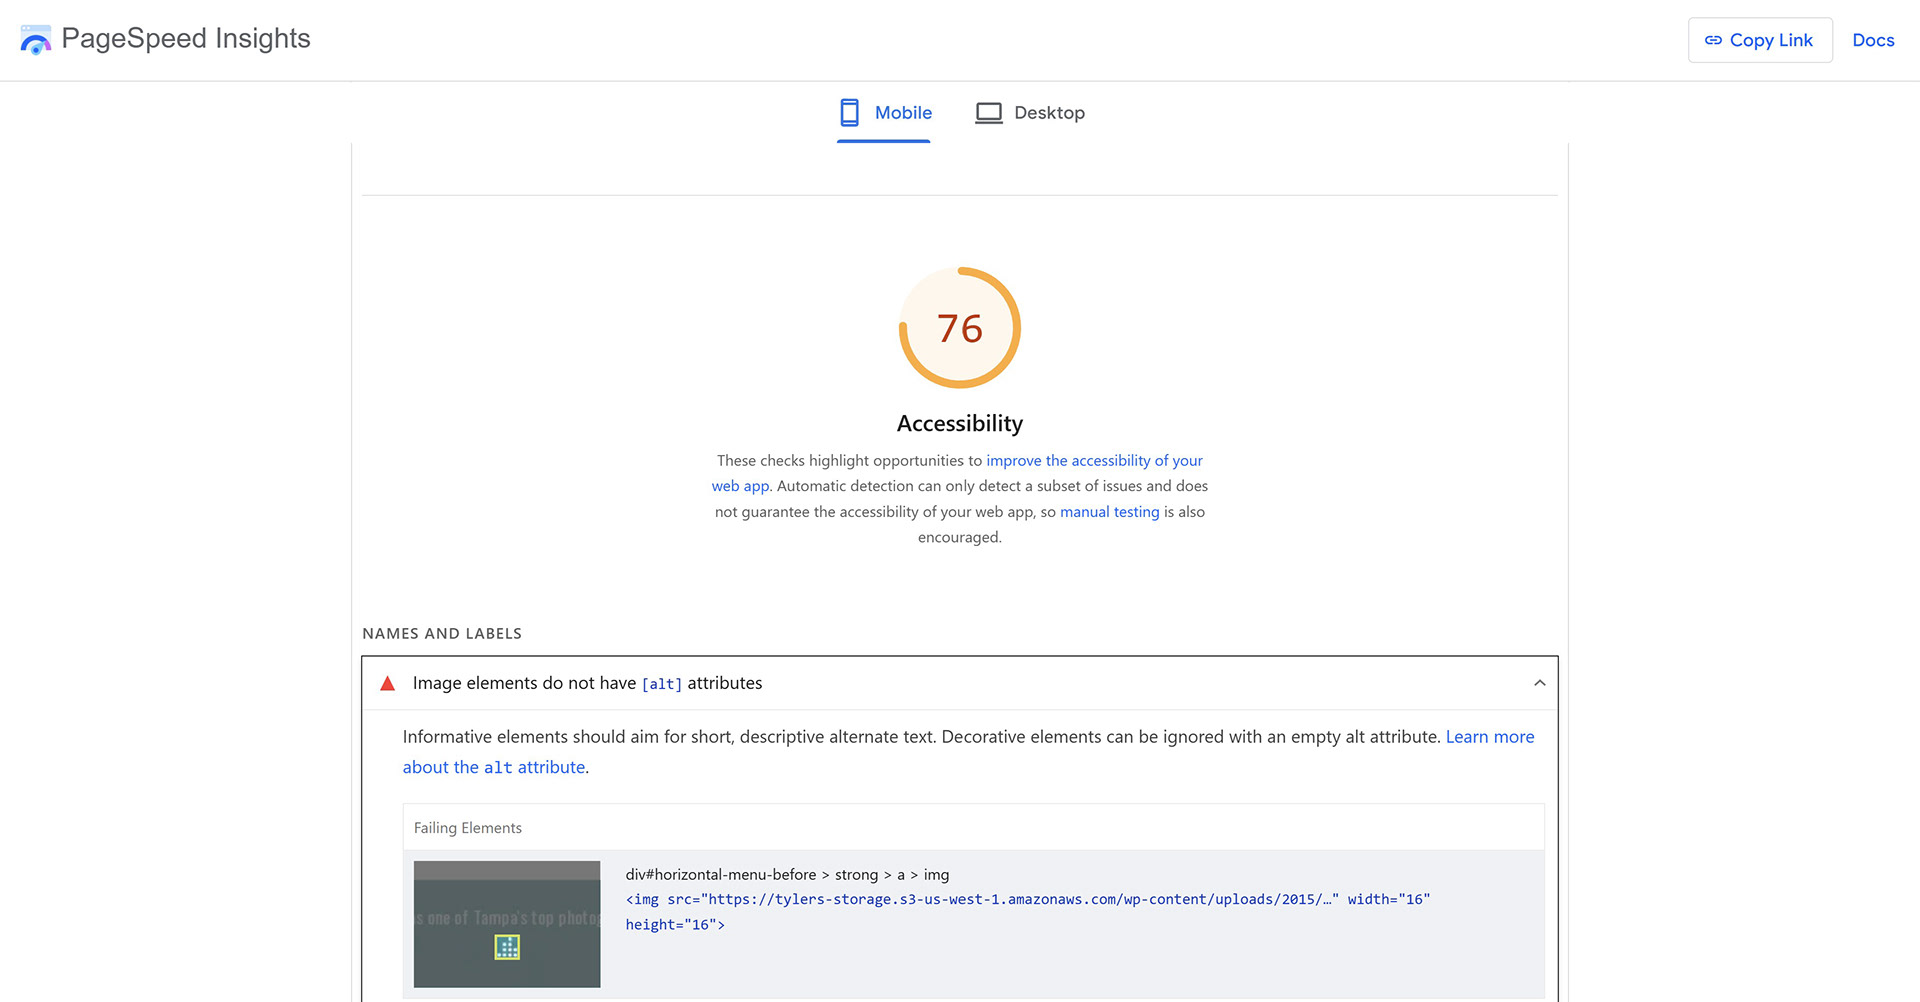Click the Accessibility heading
This screenshot has width=1920, height=1002.
(960, 423)
